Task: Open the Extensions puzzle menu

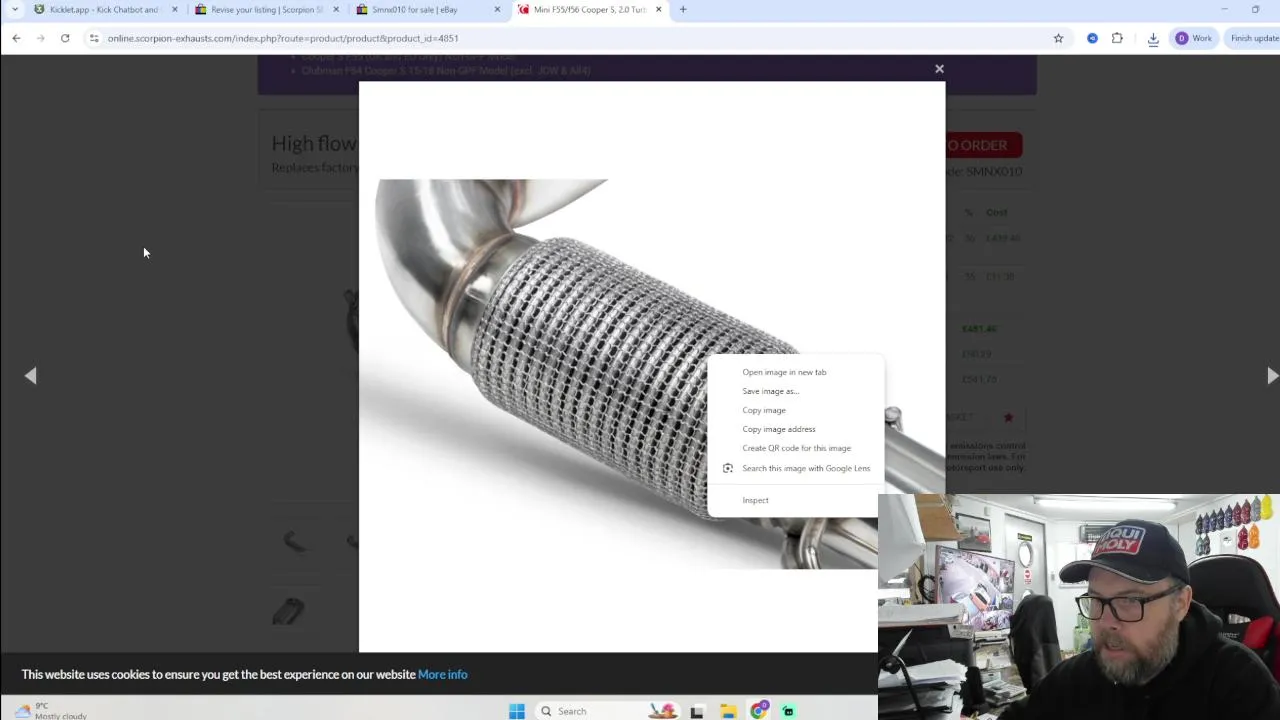Action: [1117, 38]
